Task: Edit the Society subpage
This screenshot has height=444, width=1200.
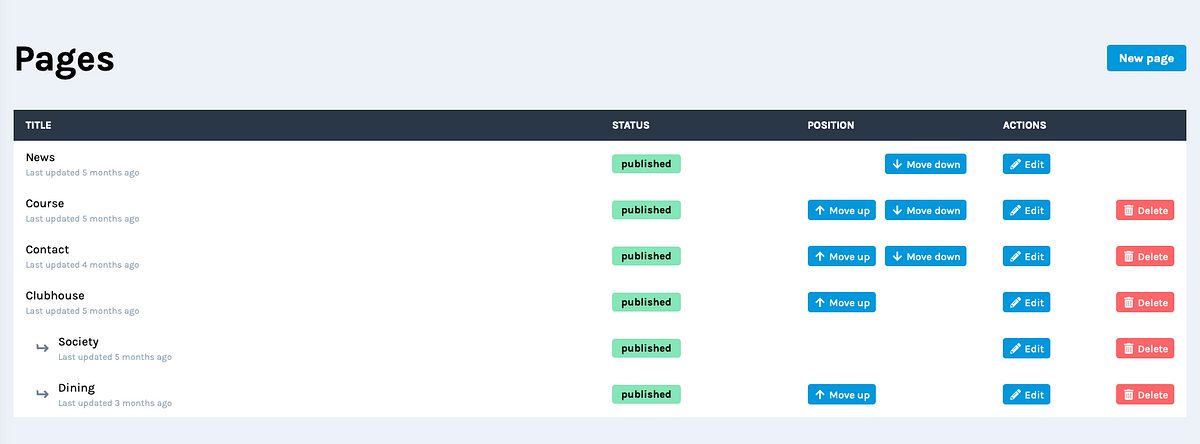Action: click(1026, 348)
